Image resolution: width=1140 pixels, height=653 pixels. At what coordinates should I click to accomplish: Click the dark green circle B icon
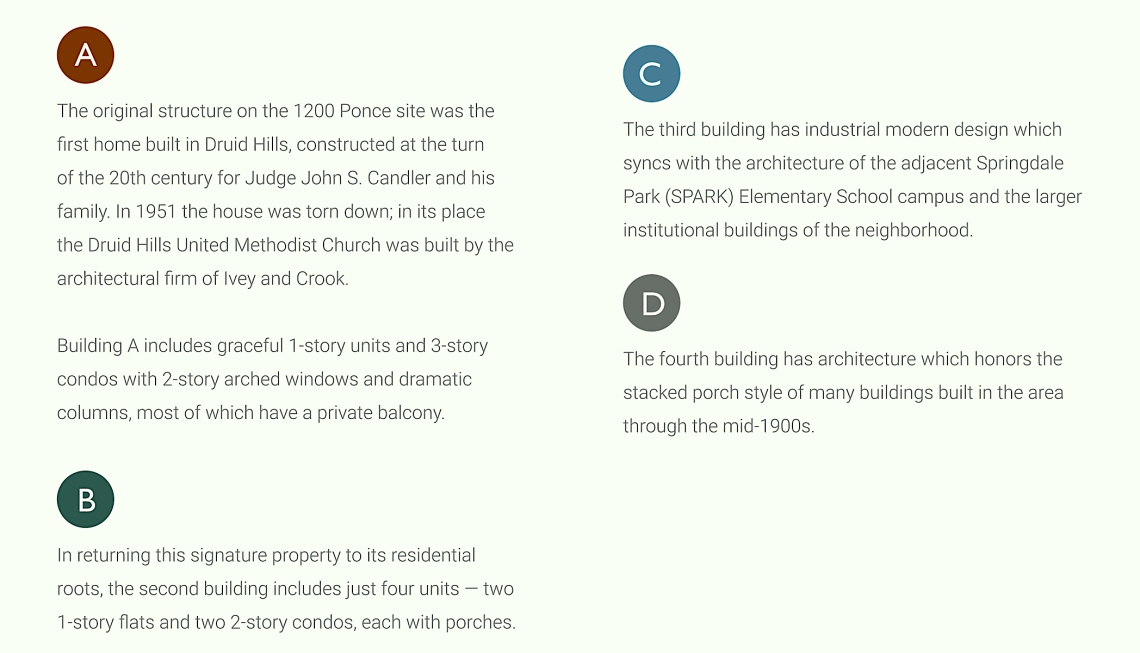[x=86, y=499]
